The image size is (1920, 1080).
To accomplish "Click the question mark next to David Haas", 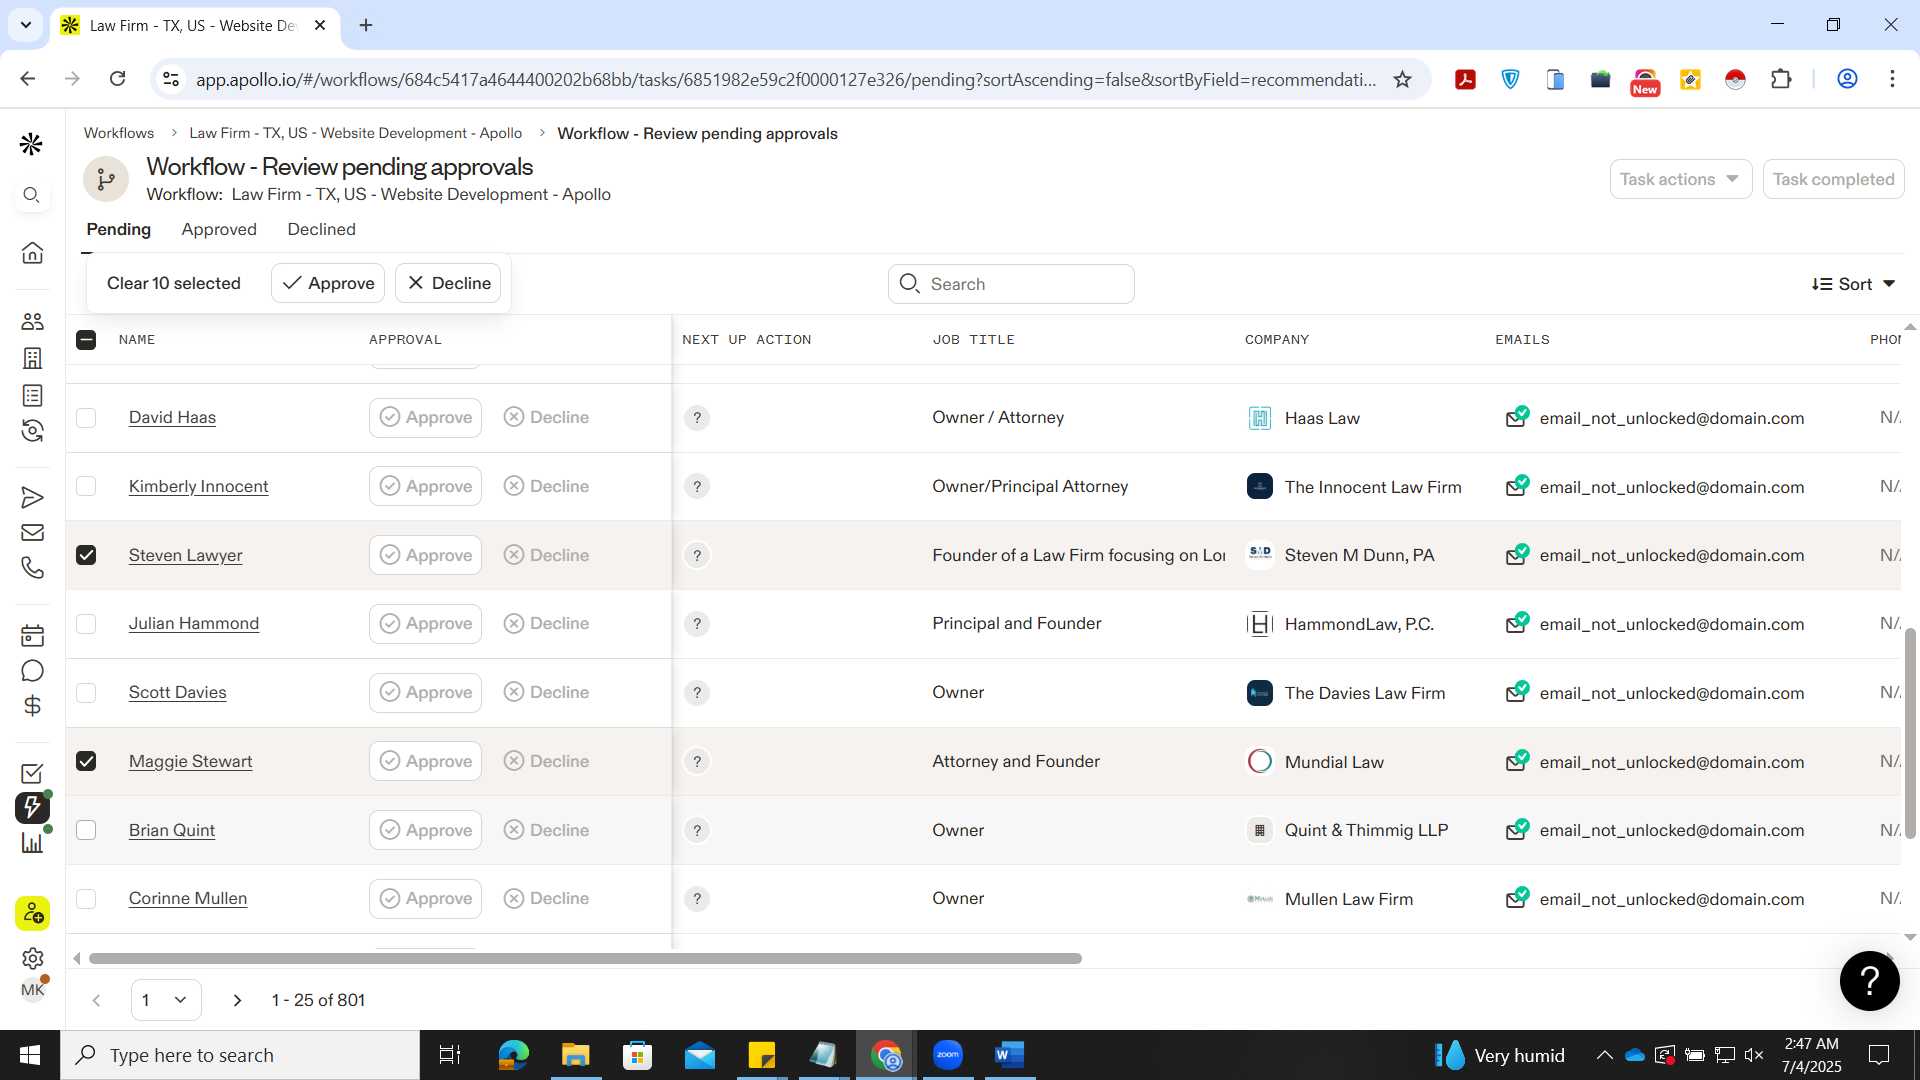I will pyautogui.click(x=697, y=418).
